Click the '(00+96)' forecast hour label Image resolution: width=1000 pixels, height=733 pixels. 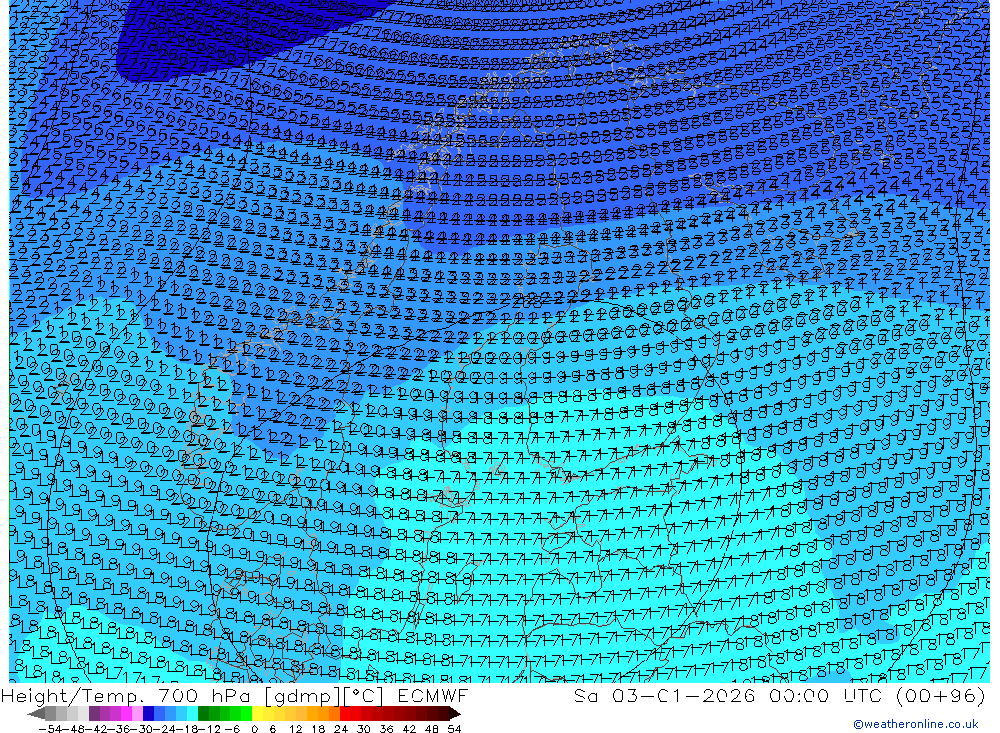coord(941,695)
